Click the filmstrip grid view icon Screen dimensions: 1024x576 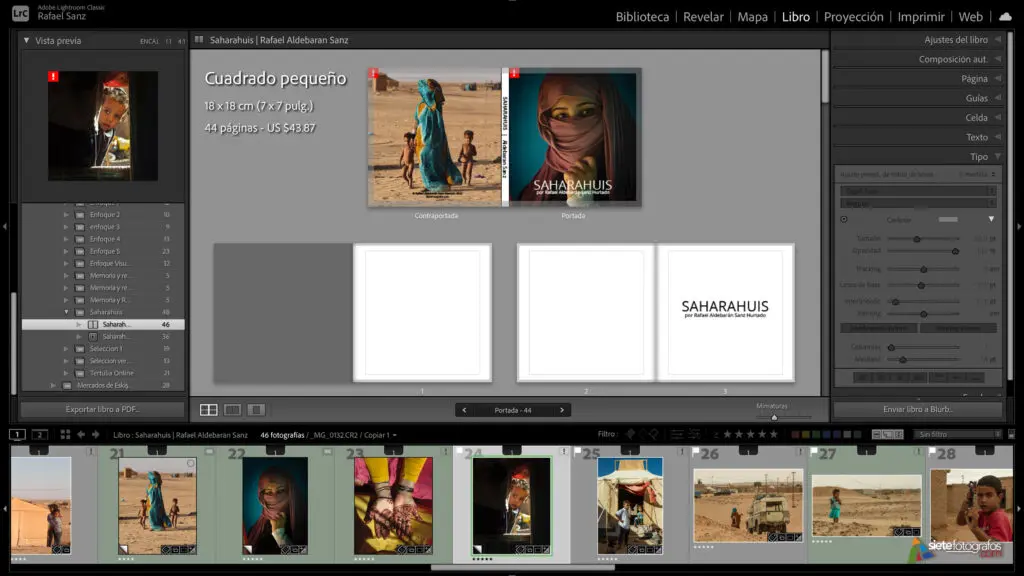(x=65, y=435)
